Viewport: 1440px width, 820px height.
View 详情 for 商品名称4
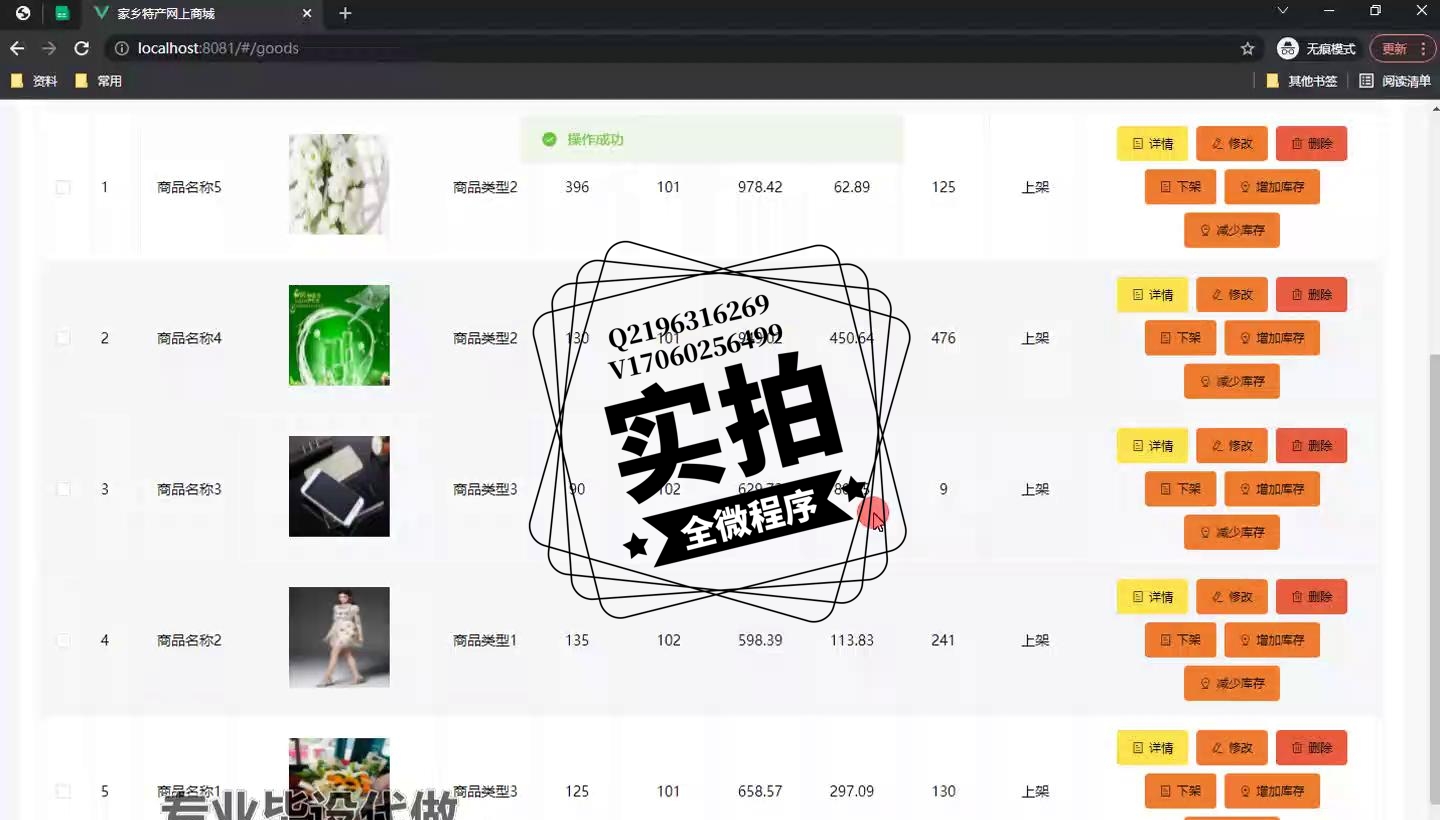1152,294
